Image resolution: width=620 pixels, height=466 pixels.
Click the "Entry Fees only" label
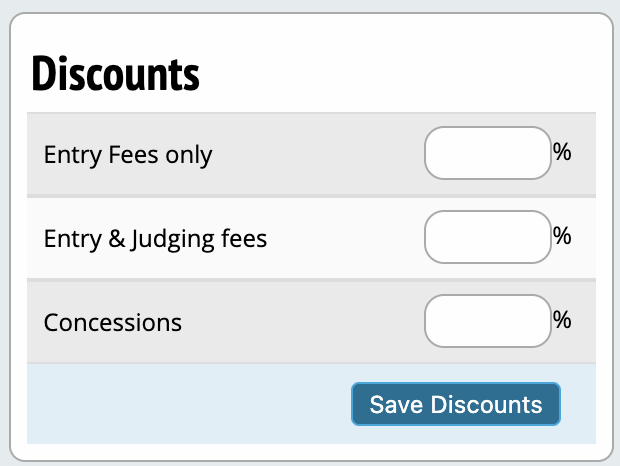(x=128, y=155)
